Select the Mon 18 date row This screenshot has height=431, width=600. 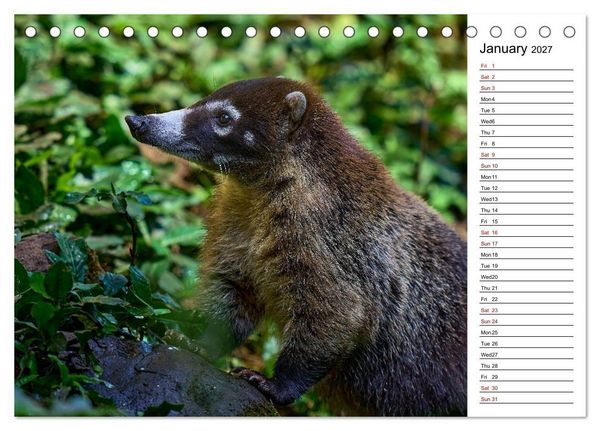click(527, 255)
